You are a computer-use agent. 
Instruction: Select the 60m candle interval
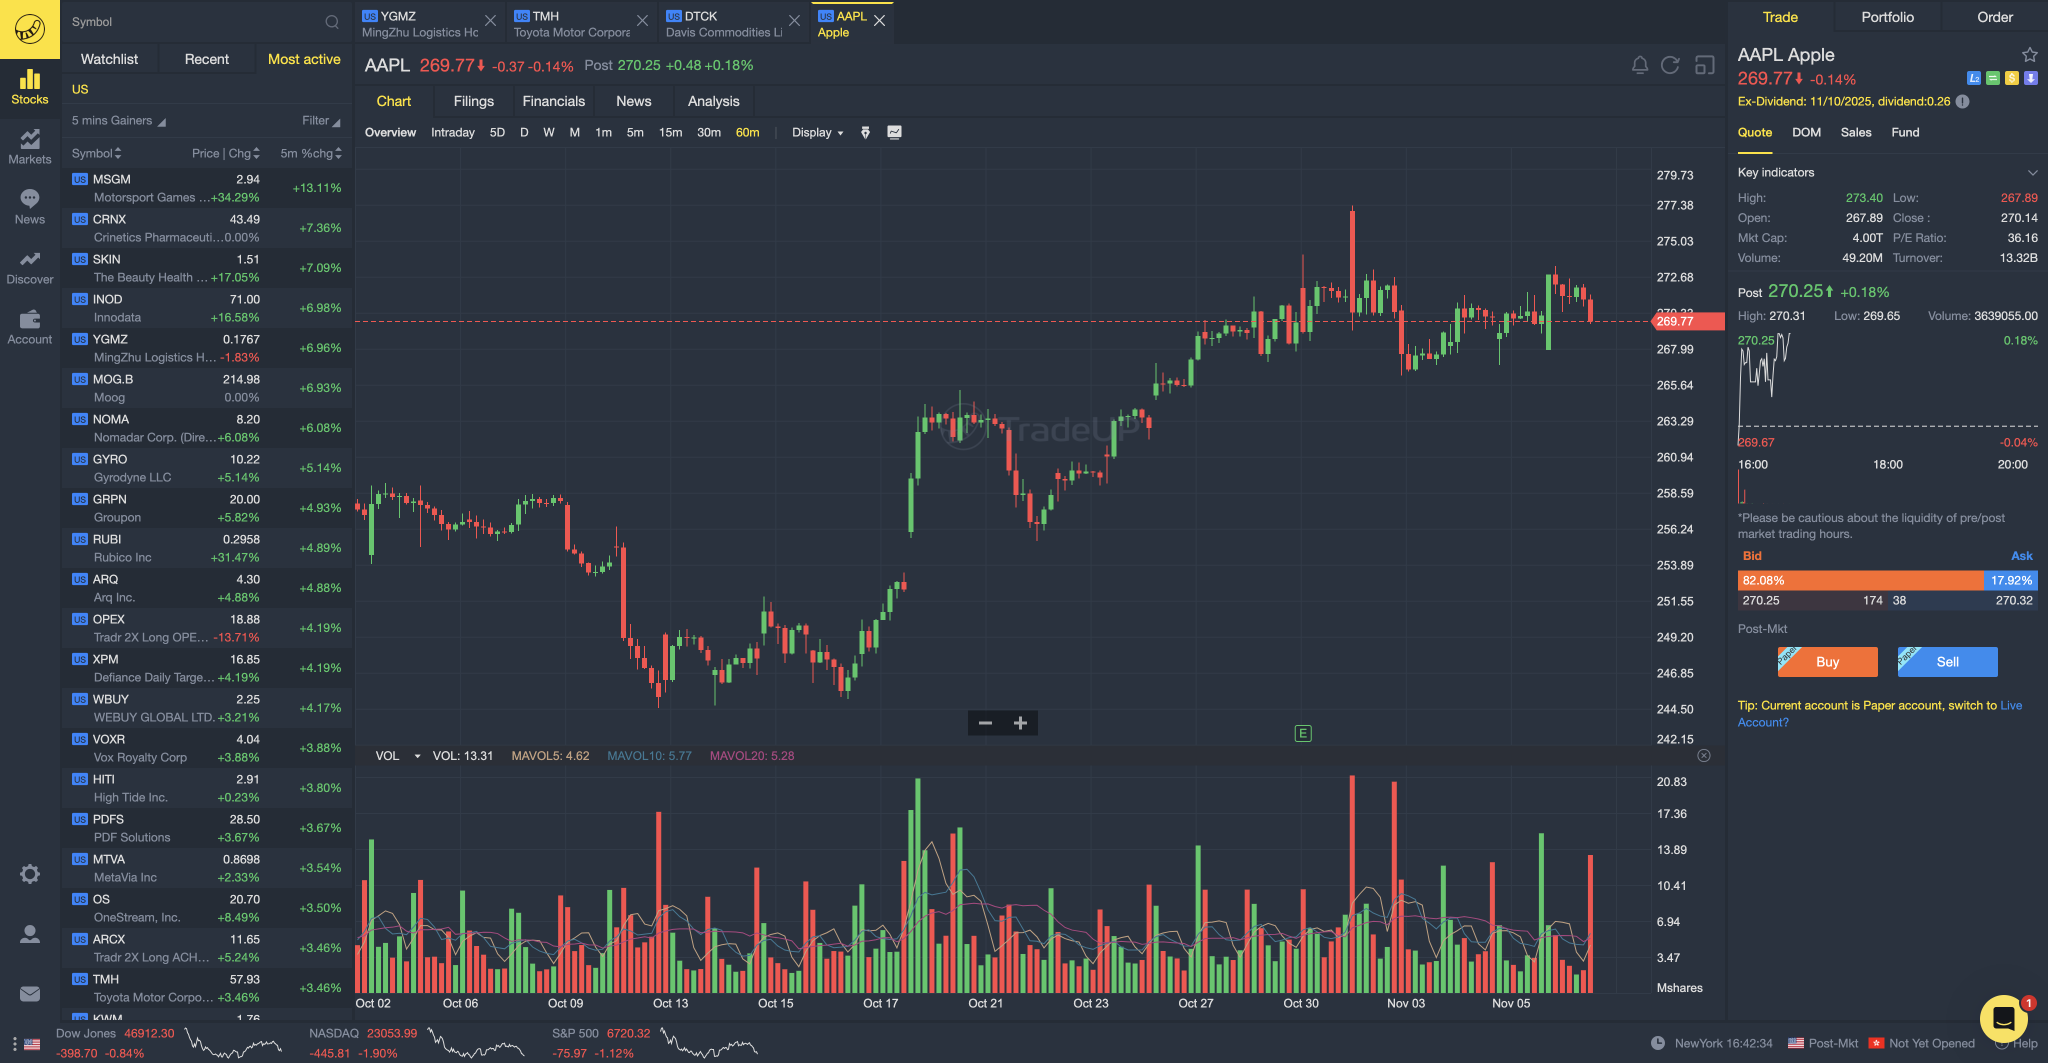(x=747, y=132)
